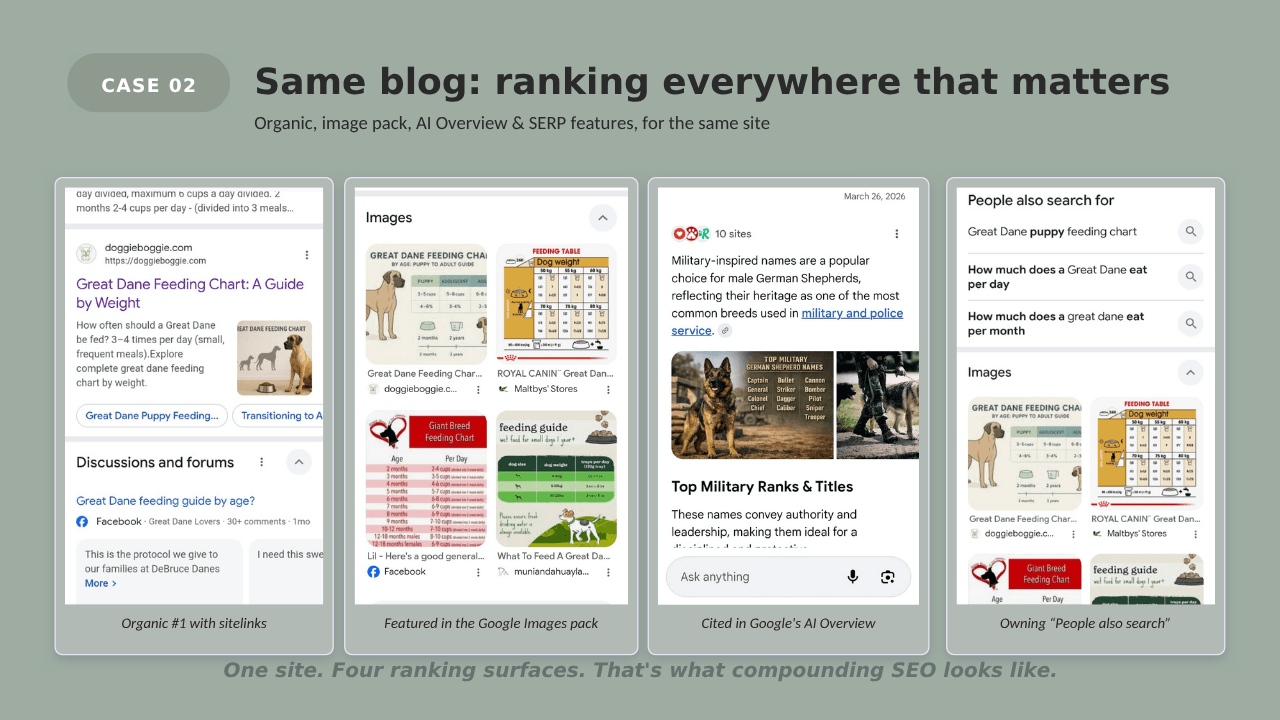Click the doggieboggie.com favicon in organic result
1280x720 pixels.
coord(86,254)
